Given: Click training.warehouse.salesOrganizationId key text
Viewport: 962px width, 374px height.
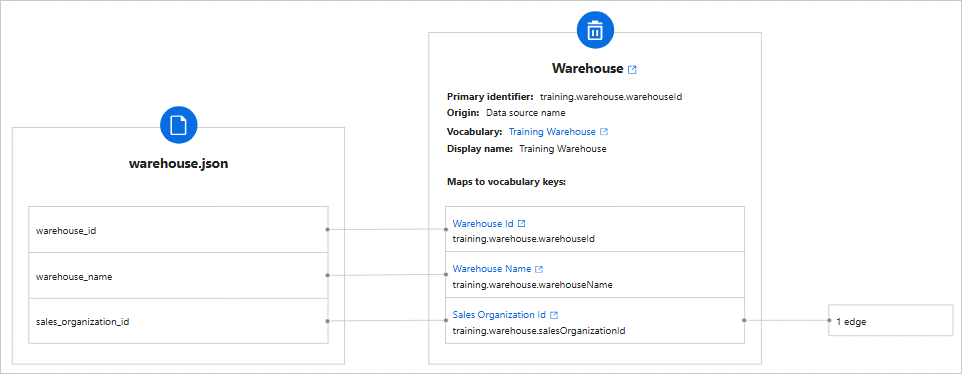Looking at the screenshot, I should 539,330.
